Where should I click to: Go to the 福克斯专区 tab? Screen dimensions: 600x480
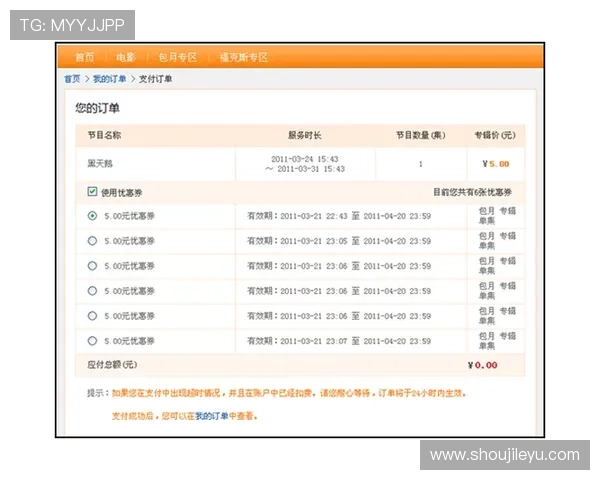(243, 57)
